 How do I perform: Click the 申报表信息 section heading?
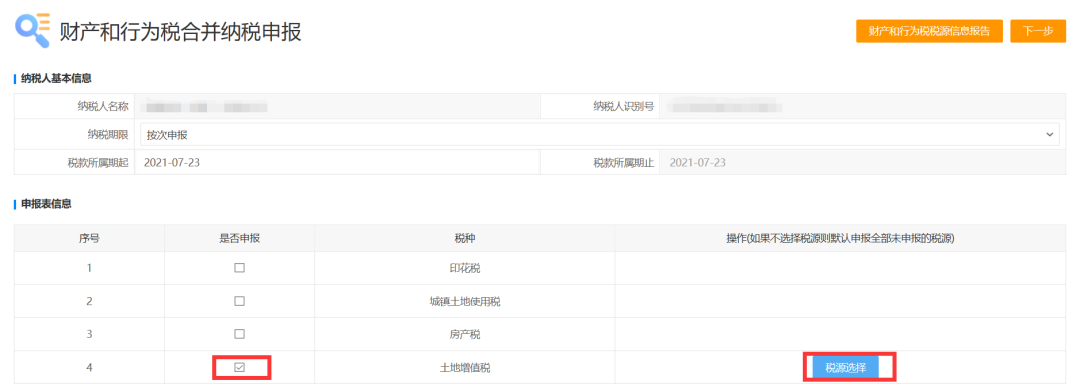click(x=47, y=204)
